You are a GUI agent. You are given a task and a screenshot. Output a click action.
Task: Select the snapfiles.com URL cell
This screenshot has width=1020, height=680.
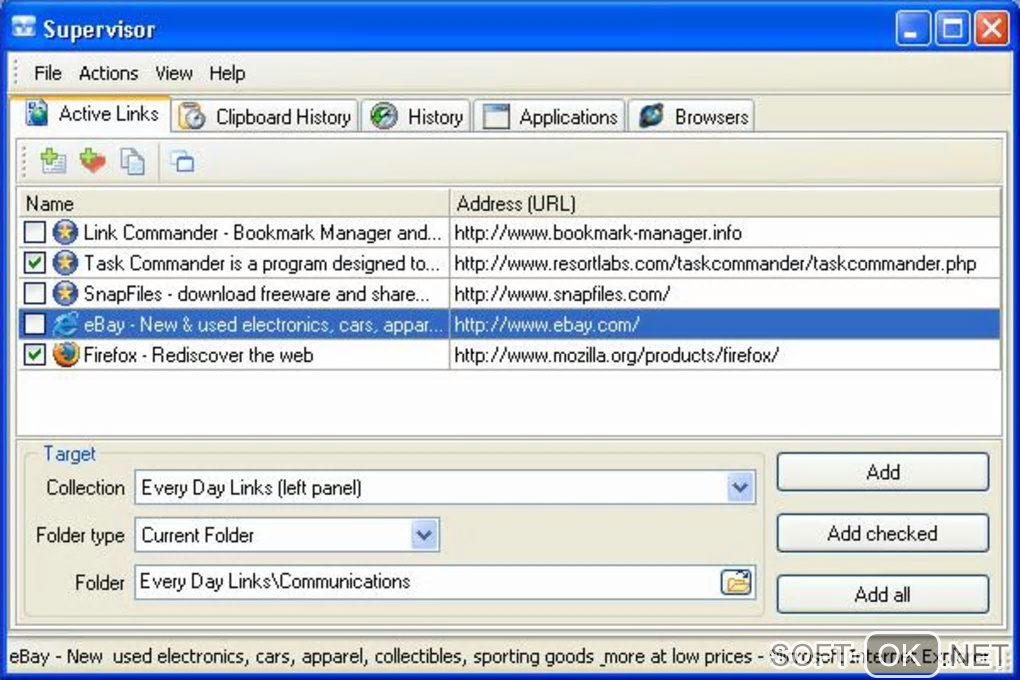pyautogui.click(x=725, y=293)
